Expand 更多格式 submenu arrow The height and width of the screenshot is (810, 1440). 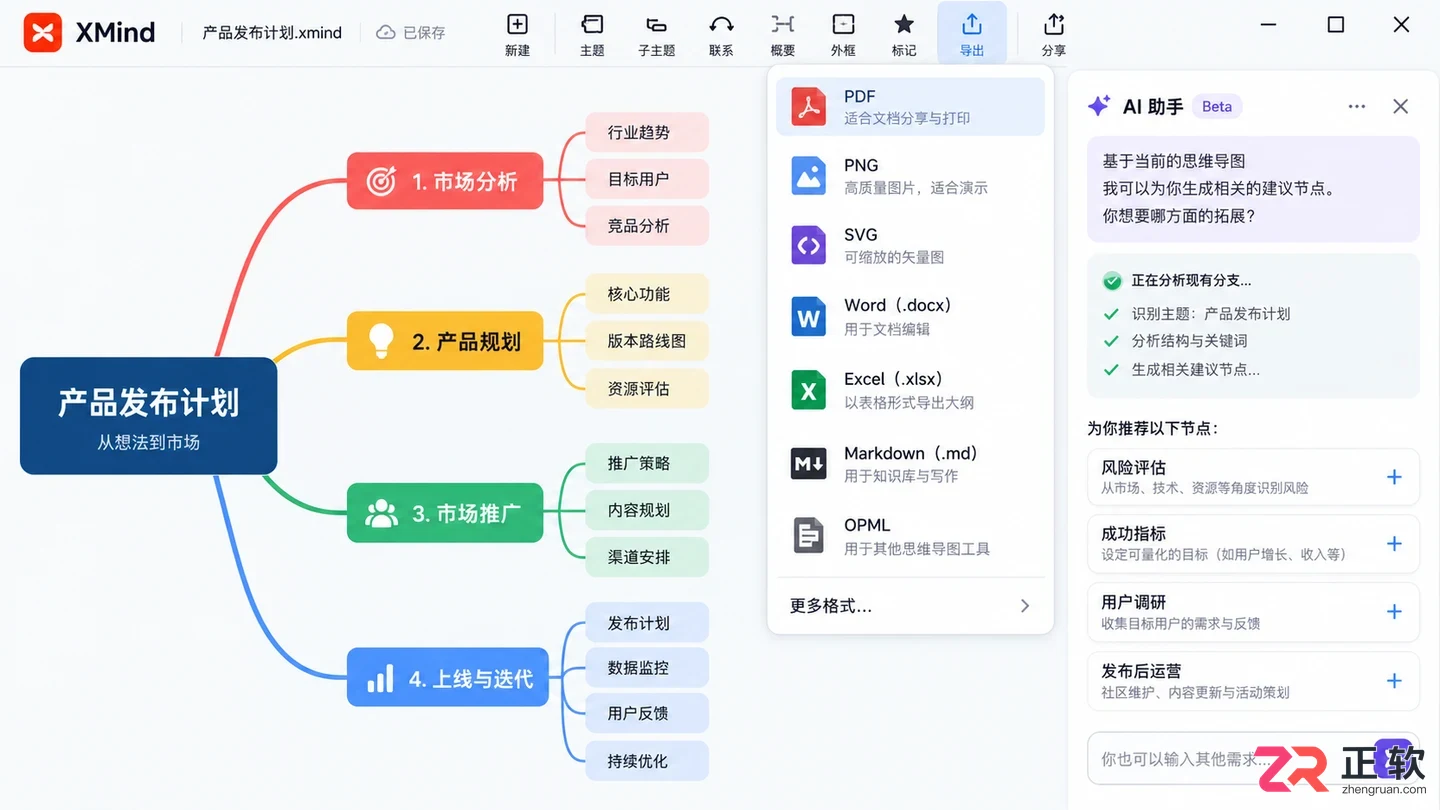tap(1025, 606)
